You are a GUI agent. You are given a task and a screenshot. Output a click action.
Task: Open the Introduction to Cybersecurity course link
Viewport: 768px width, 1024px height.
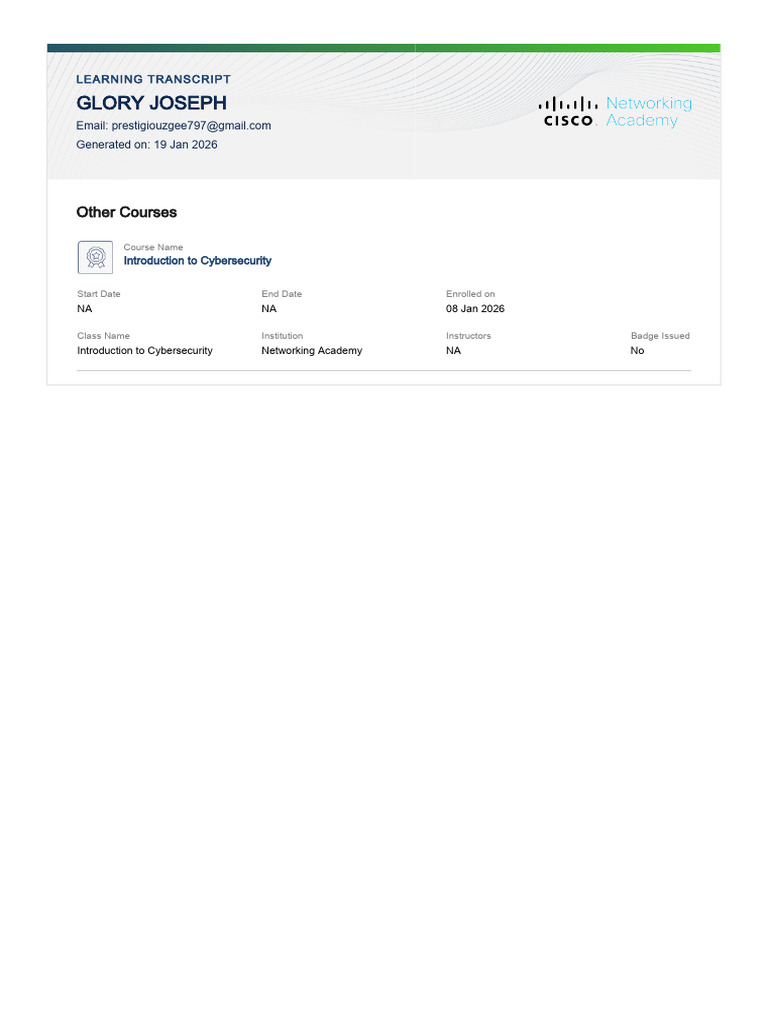[197, 261]
